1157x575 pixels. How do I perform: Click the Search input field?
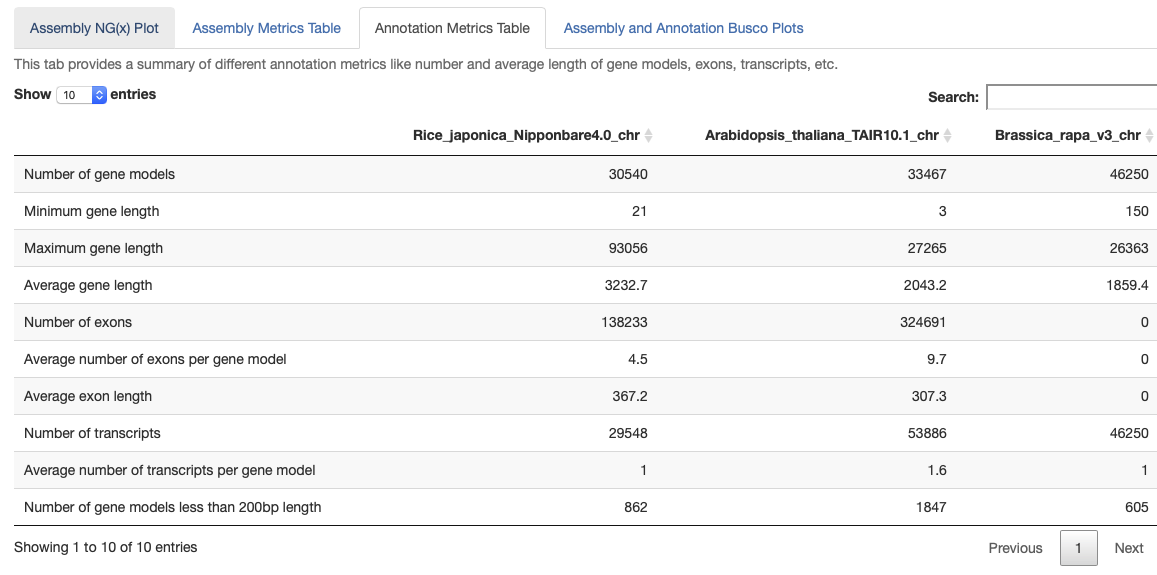[1071, 97]
